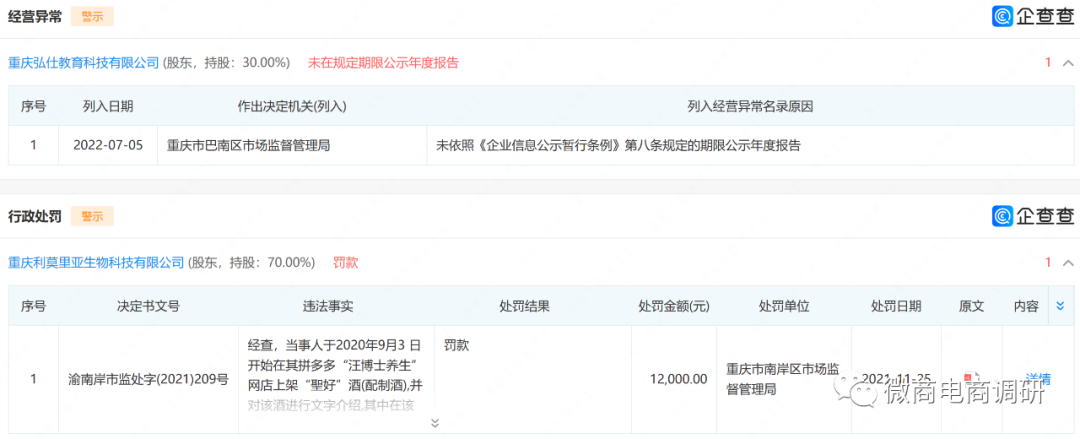
Task: Collapse the 重庆利莫里亚生物科技 penalty section
Action: coord(1068,263)
